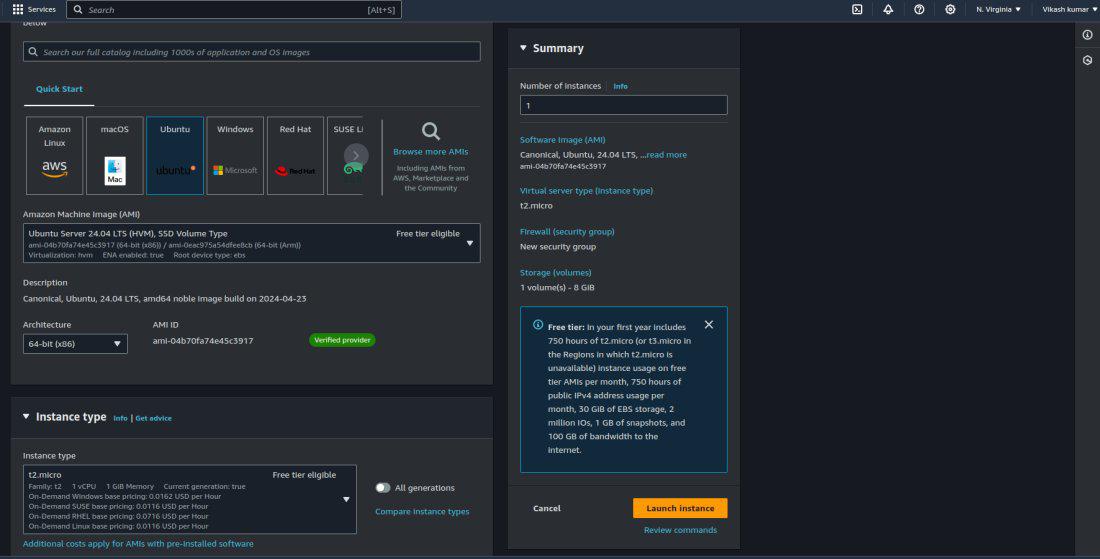Click the read more link in Summary
The height and width of the screenshot is (559, 1100).
point(666,155)
